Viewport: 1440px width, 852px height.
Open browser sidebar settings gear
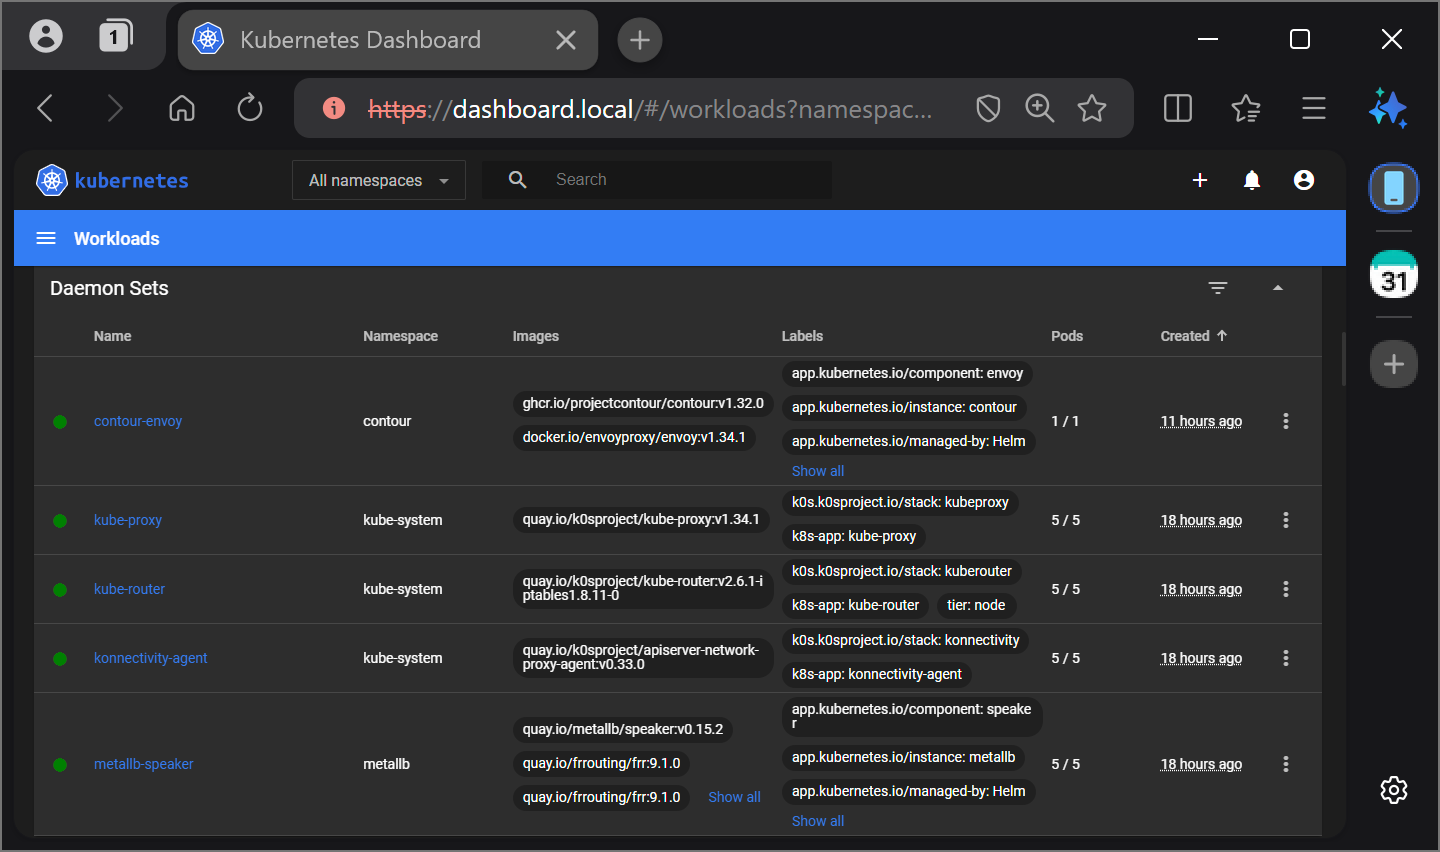click(1393, 790)
